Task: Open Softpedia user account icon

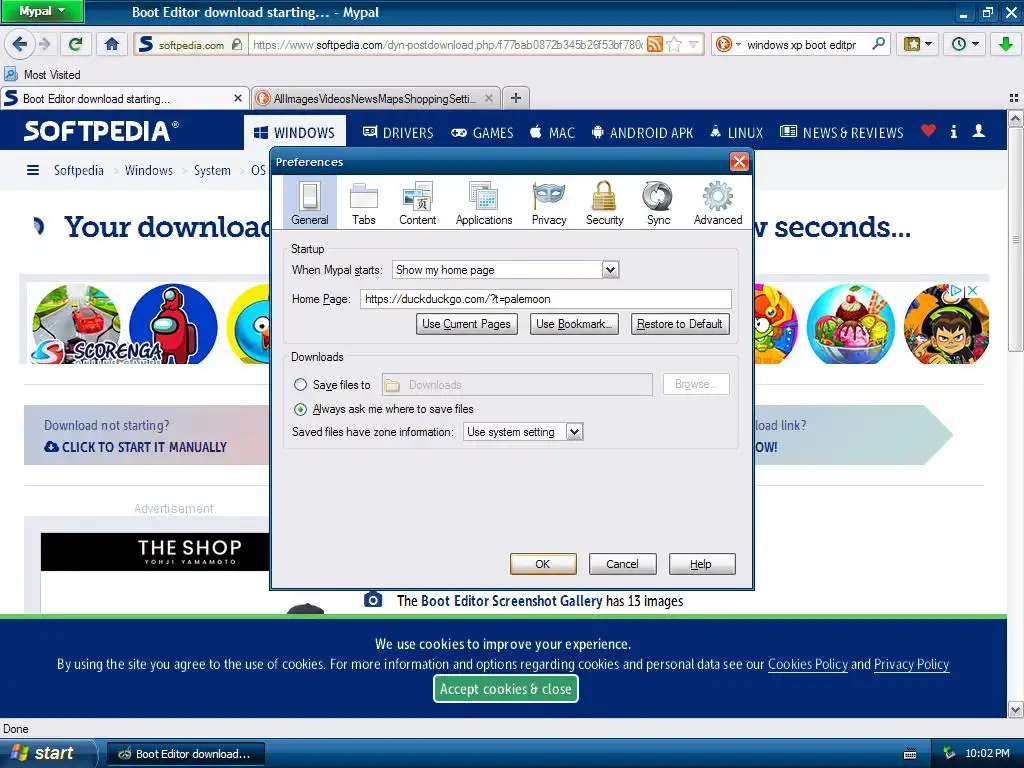Action: pos(978,131)
